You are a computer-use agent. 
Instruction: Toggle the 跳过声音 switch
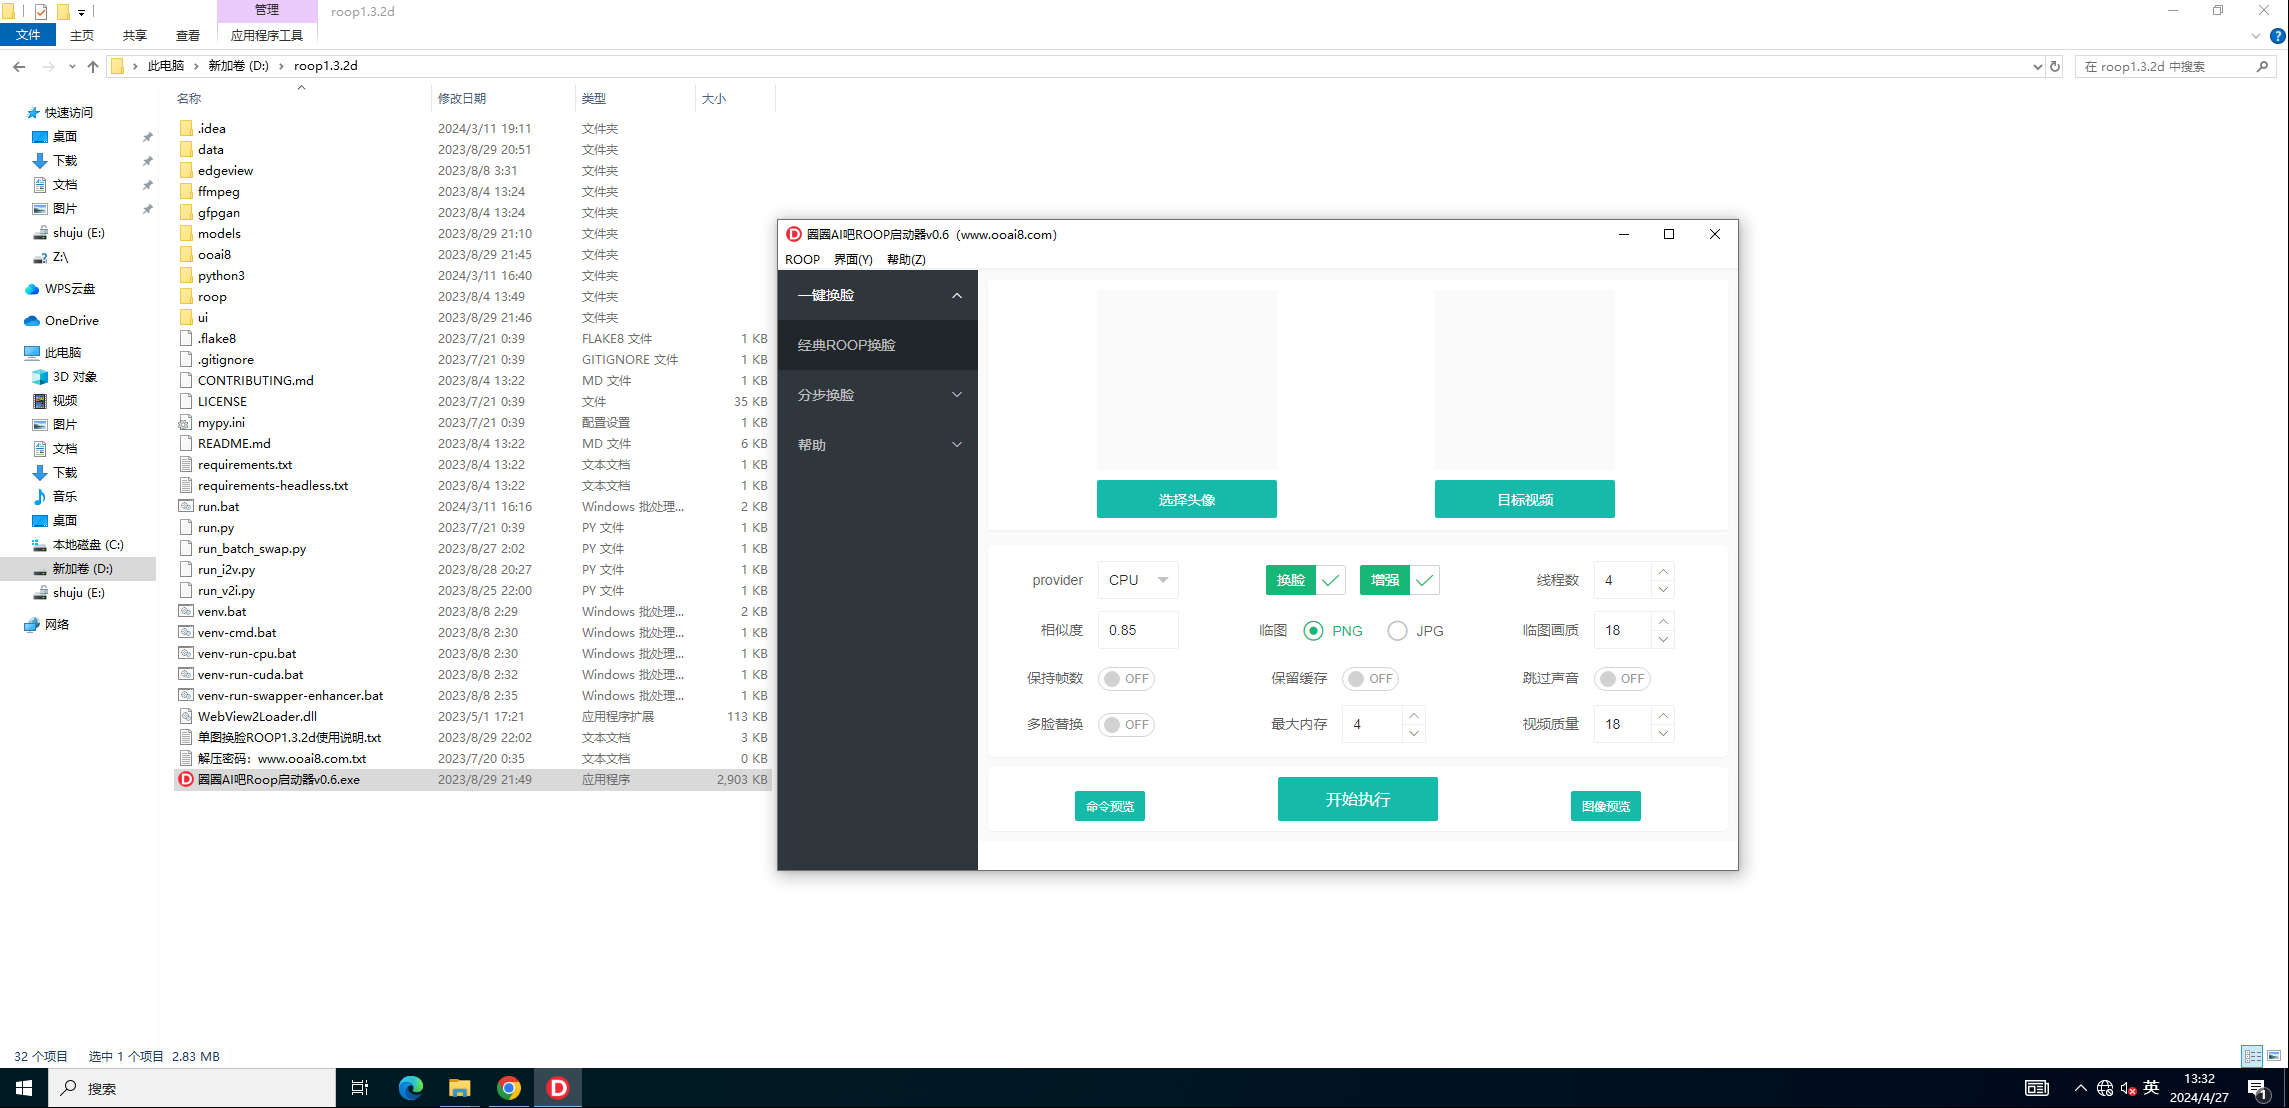1622,679
